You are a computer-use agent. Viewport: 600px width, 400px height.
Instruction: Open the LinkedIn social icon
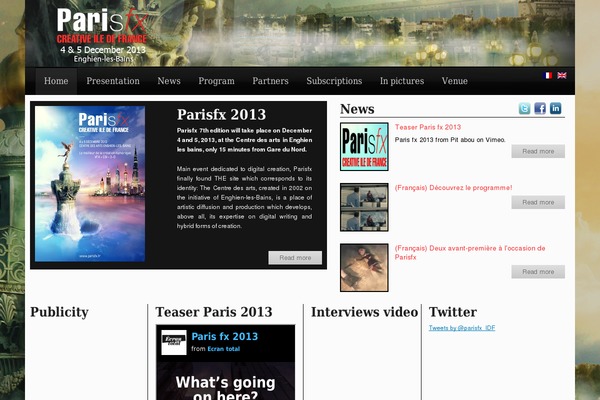point(556,109)
